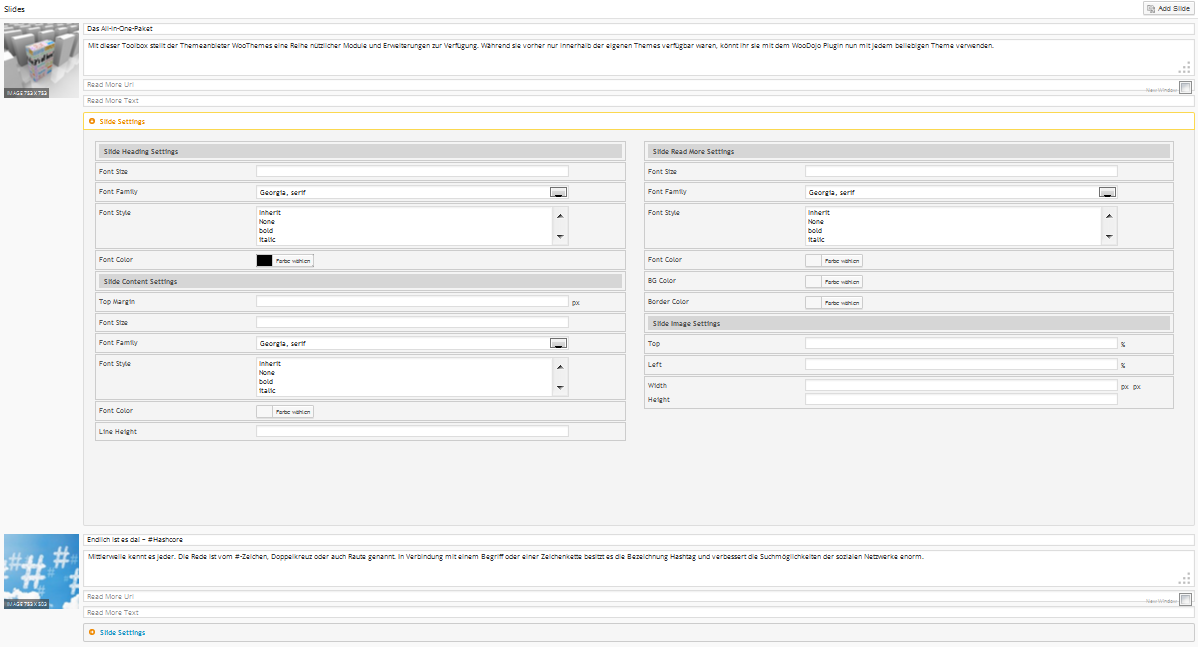The image size is (1198, 647).
Task: Click the Hashcore slide hashtag thumbnail
Action: (40, 571)
